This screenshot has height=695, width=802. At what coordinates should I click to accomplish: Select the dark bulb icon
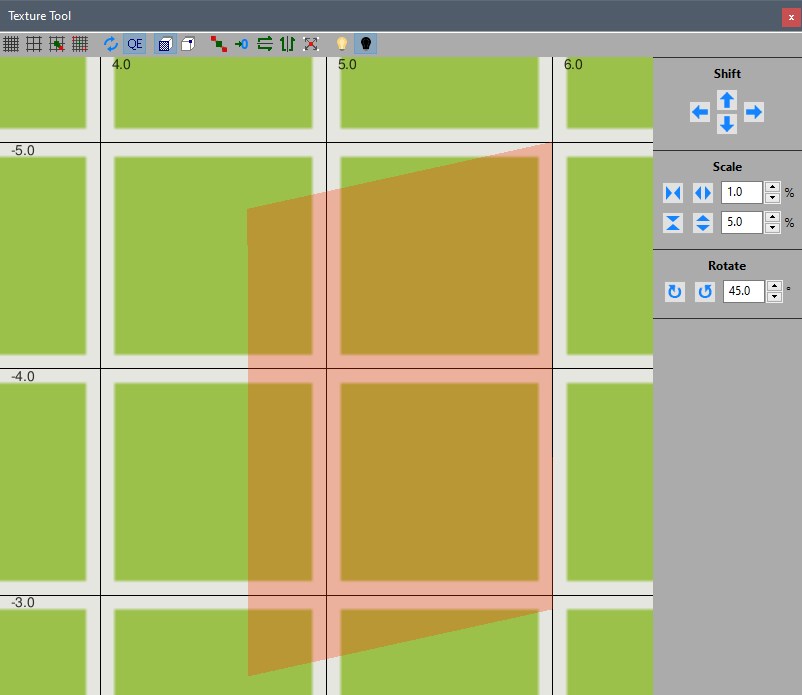365,44
